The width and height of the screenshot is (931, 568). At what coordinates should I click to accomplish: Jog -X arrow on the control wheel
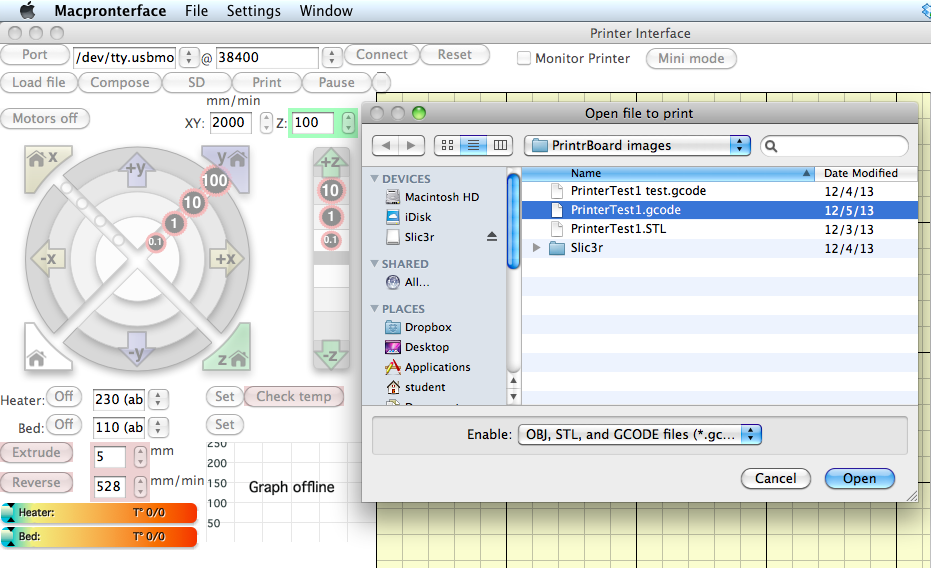[x=48, y=259]
